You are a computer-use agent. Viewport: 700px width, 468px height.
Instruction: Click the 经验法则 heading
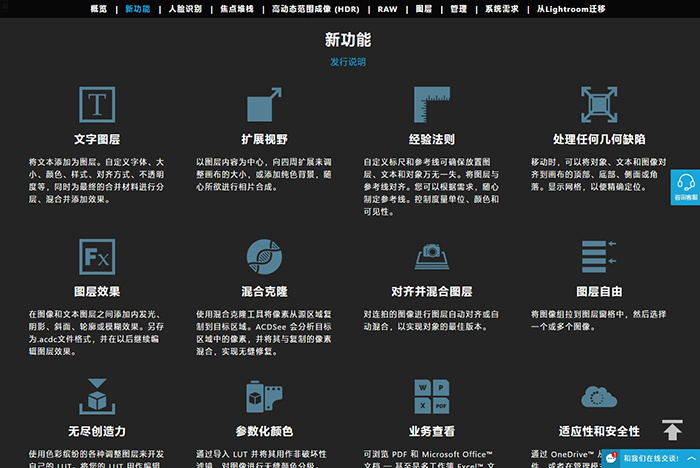point(432,139)
